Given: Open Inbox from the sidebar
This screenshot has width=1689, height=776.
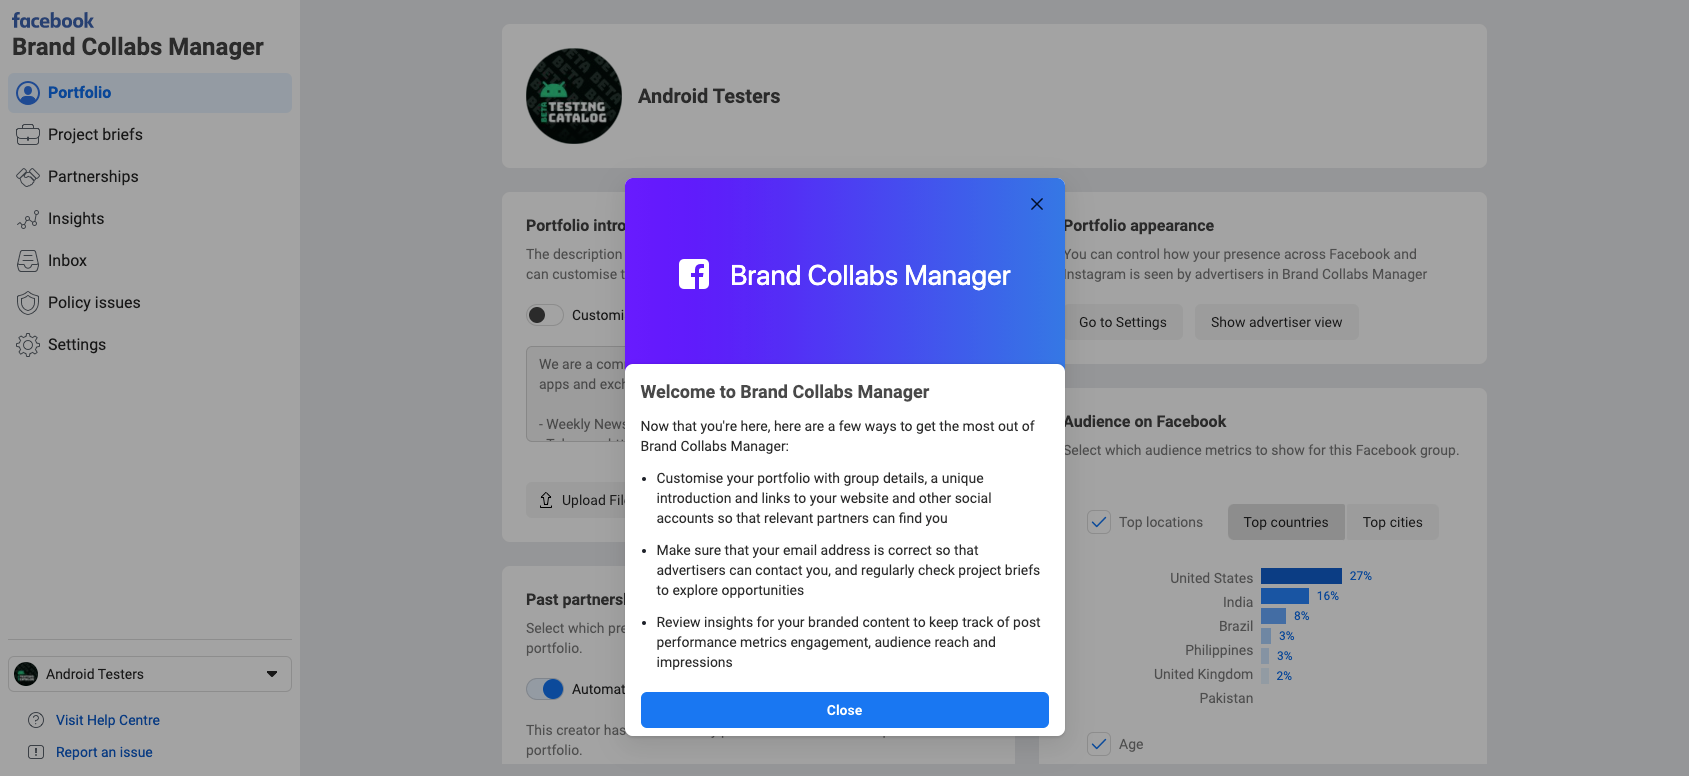Looking at the screenshot, I should point(150,261).
